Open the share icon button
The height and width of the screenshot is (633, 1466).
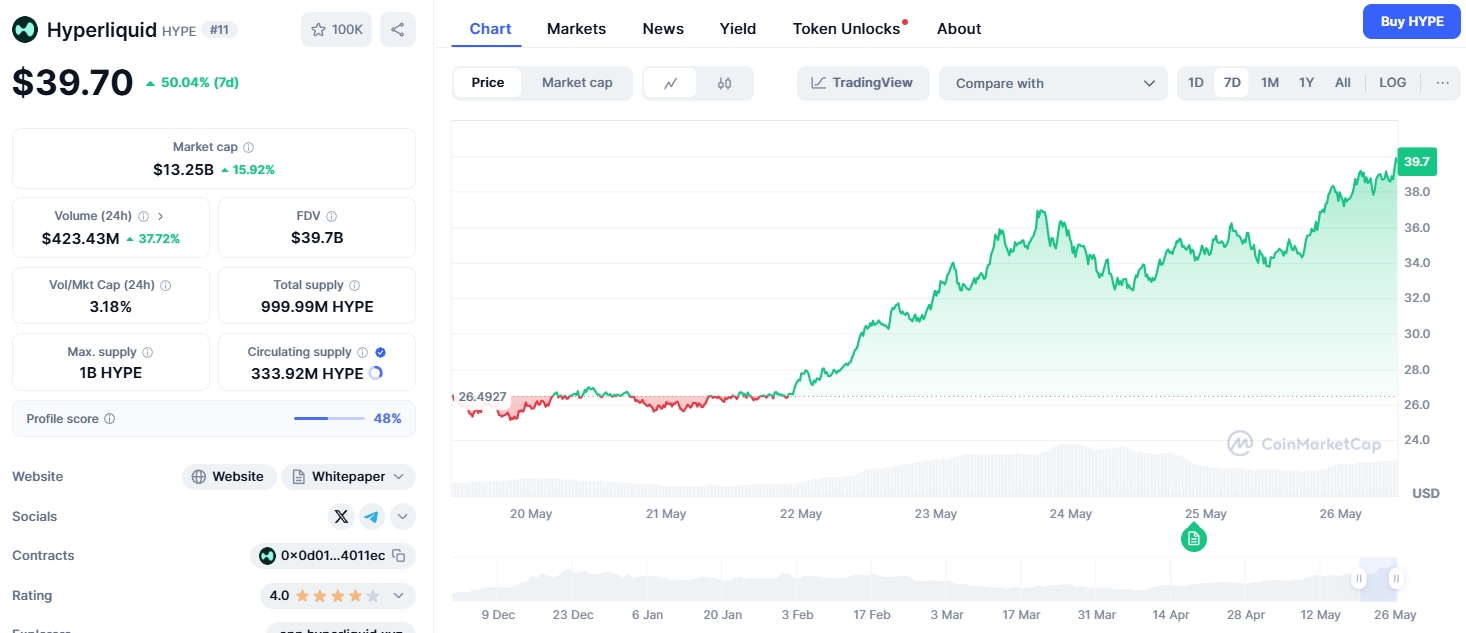[x=398, y=30]
